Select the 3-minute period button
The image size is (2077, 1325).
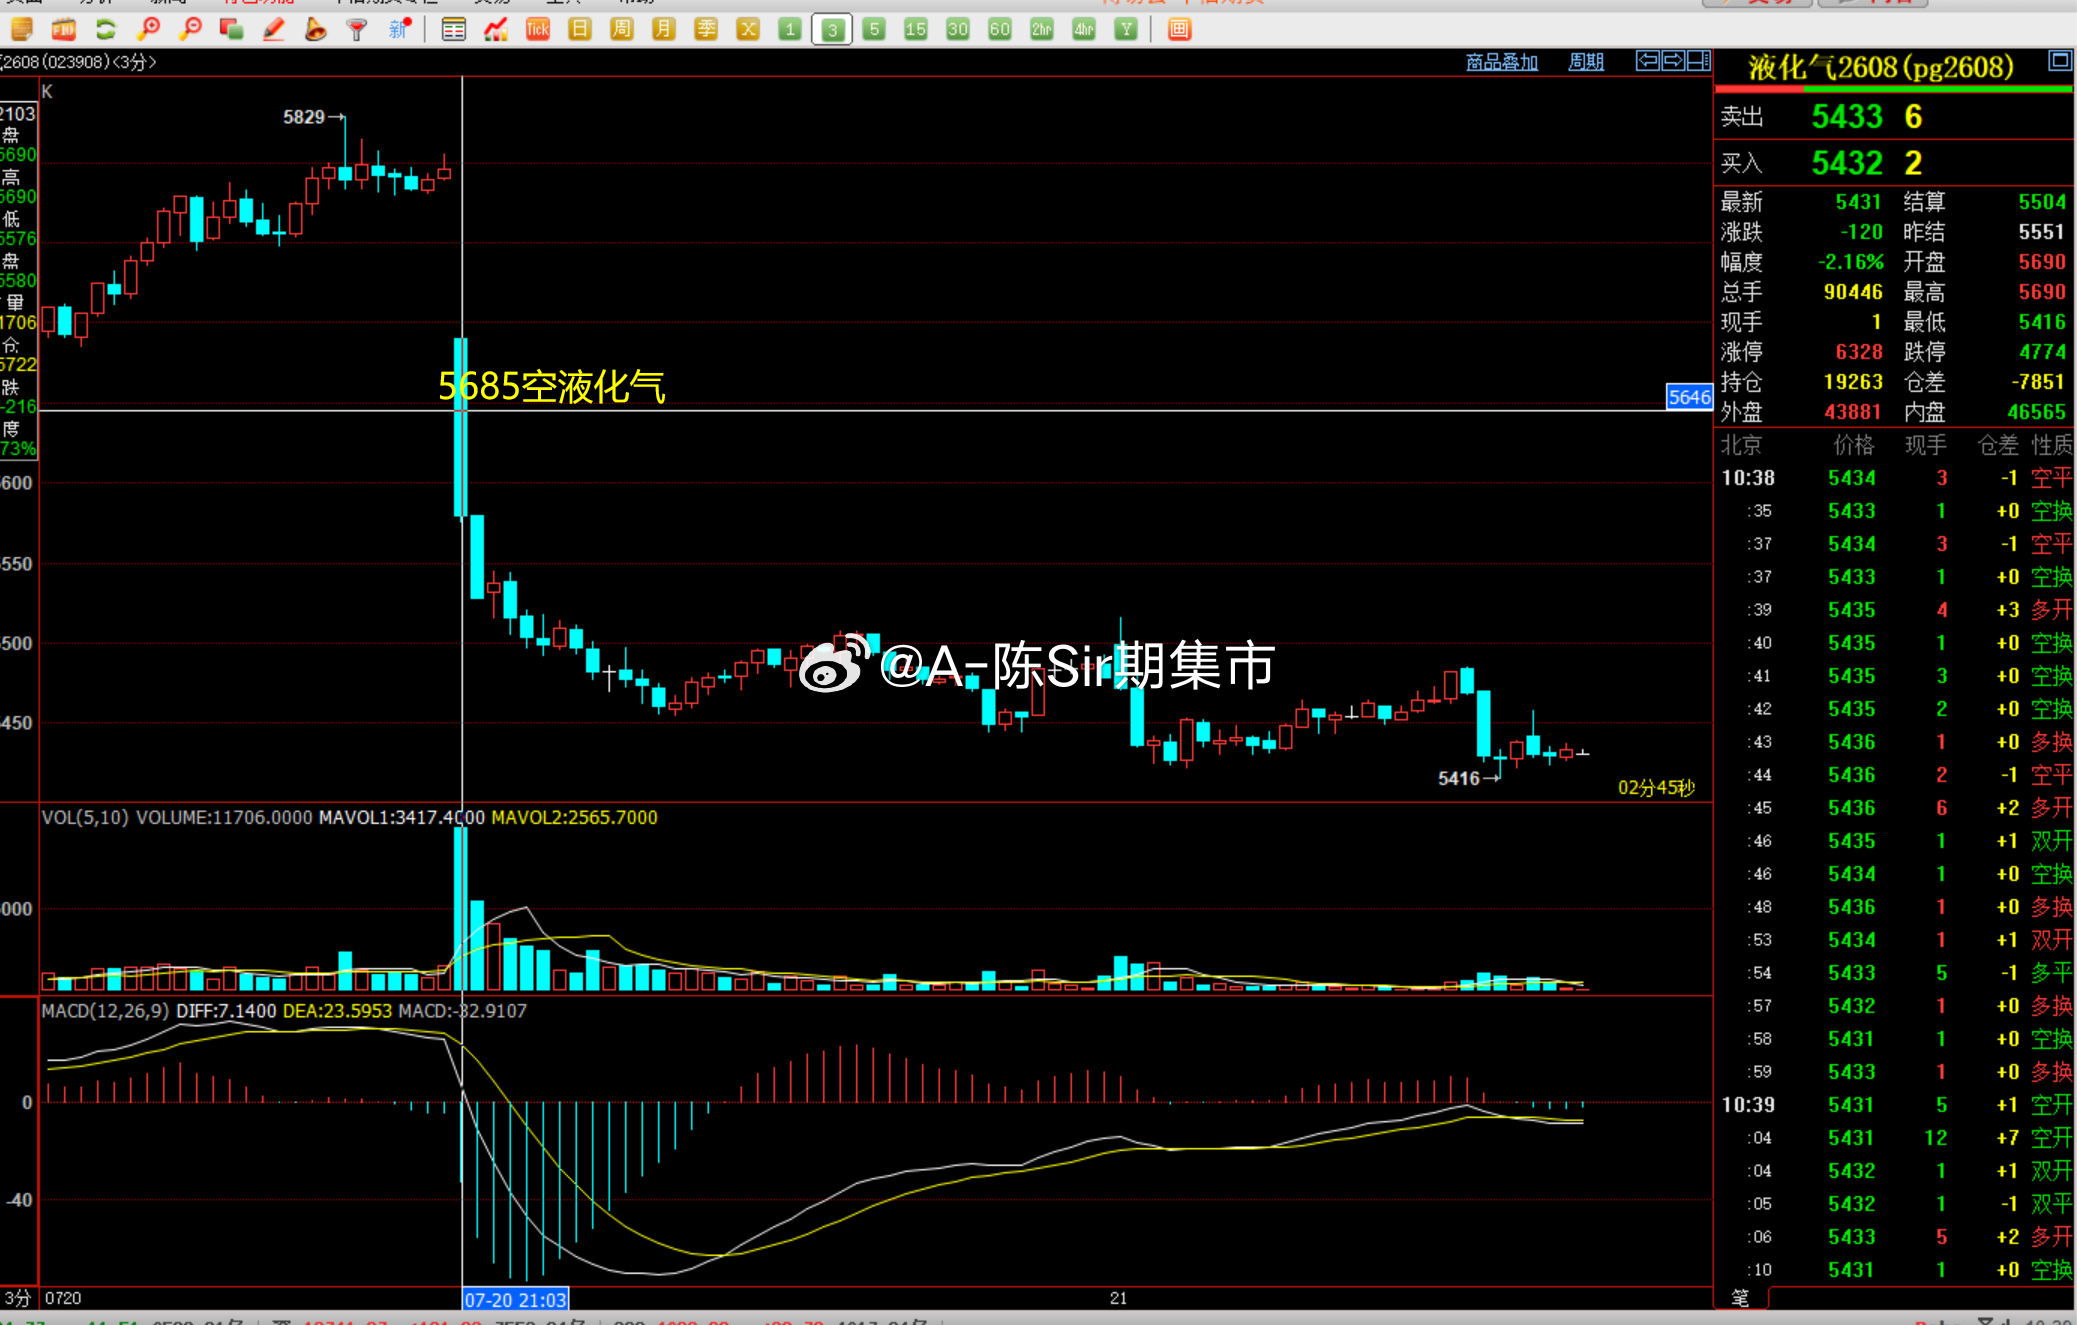pos(832,29)
